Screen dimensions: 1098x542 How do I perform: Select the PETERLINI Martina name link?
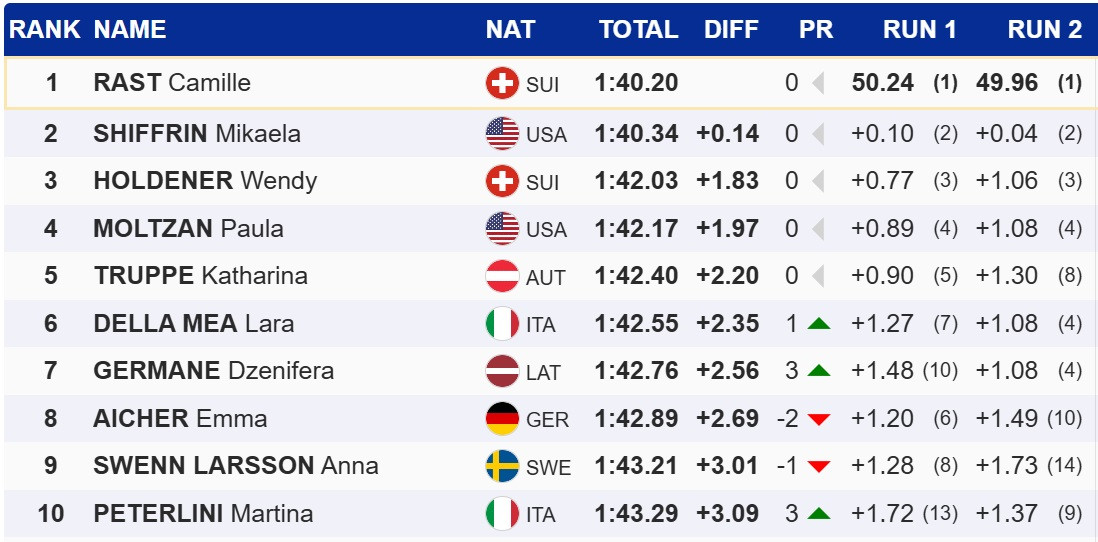203,514
